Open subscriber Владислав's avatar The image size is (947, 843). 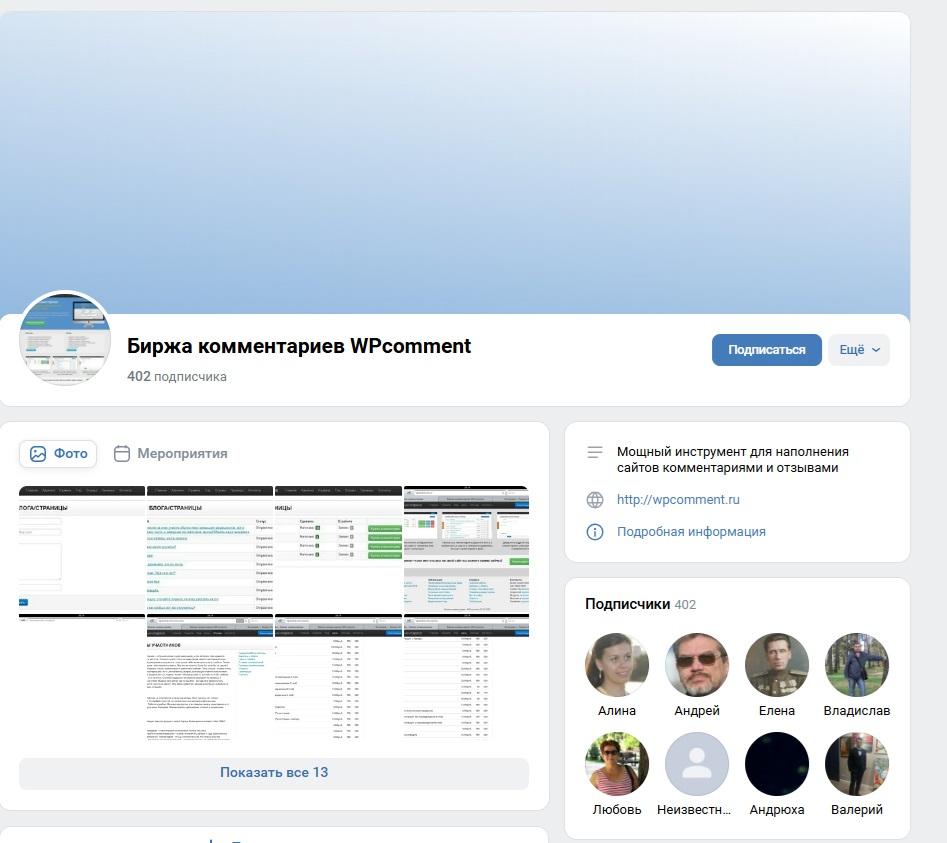click(857, 665)
